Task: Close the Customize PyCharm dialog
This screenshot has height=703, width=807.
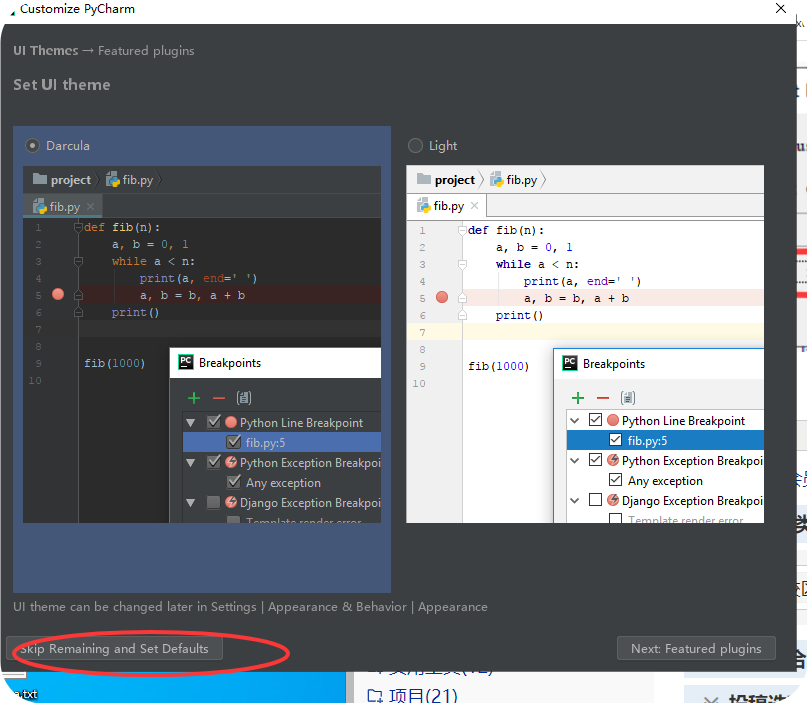Action: (781, 8)
